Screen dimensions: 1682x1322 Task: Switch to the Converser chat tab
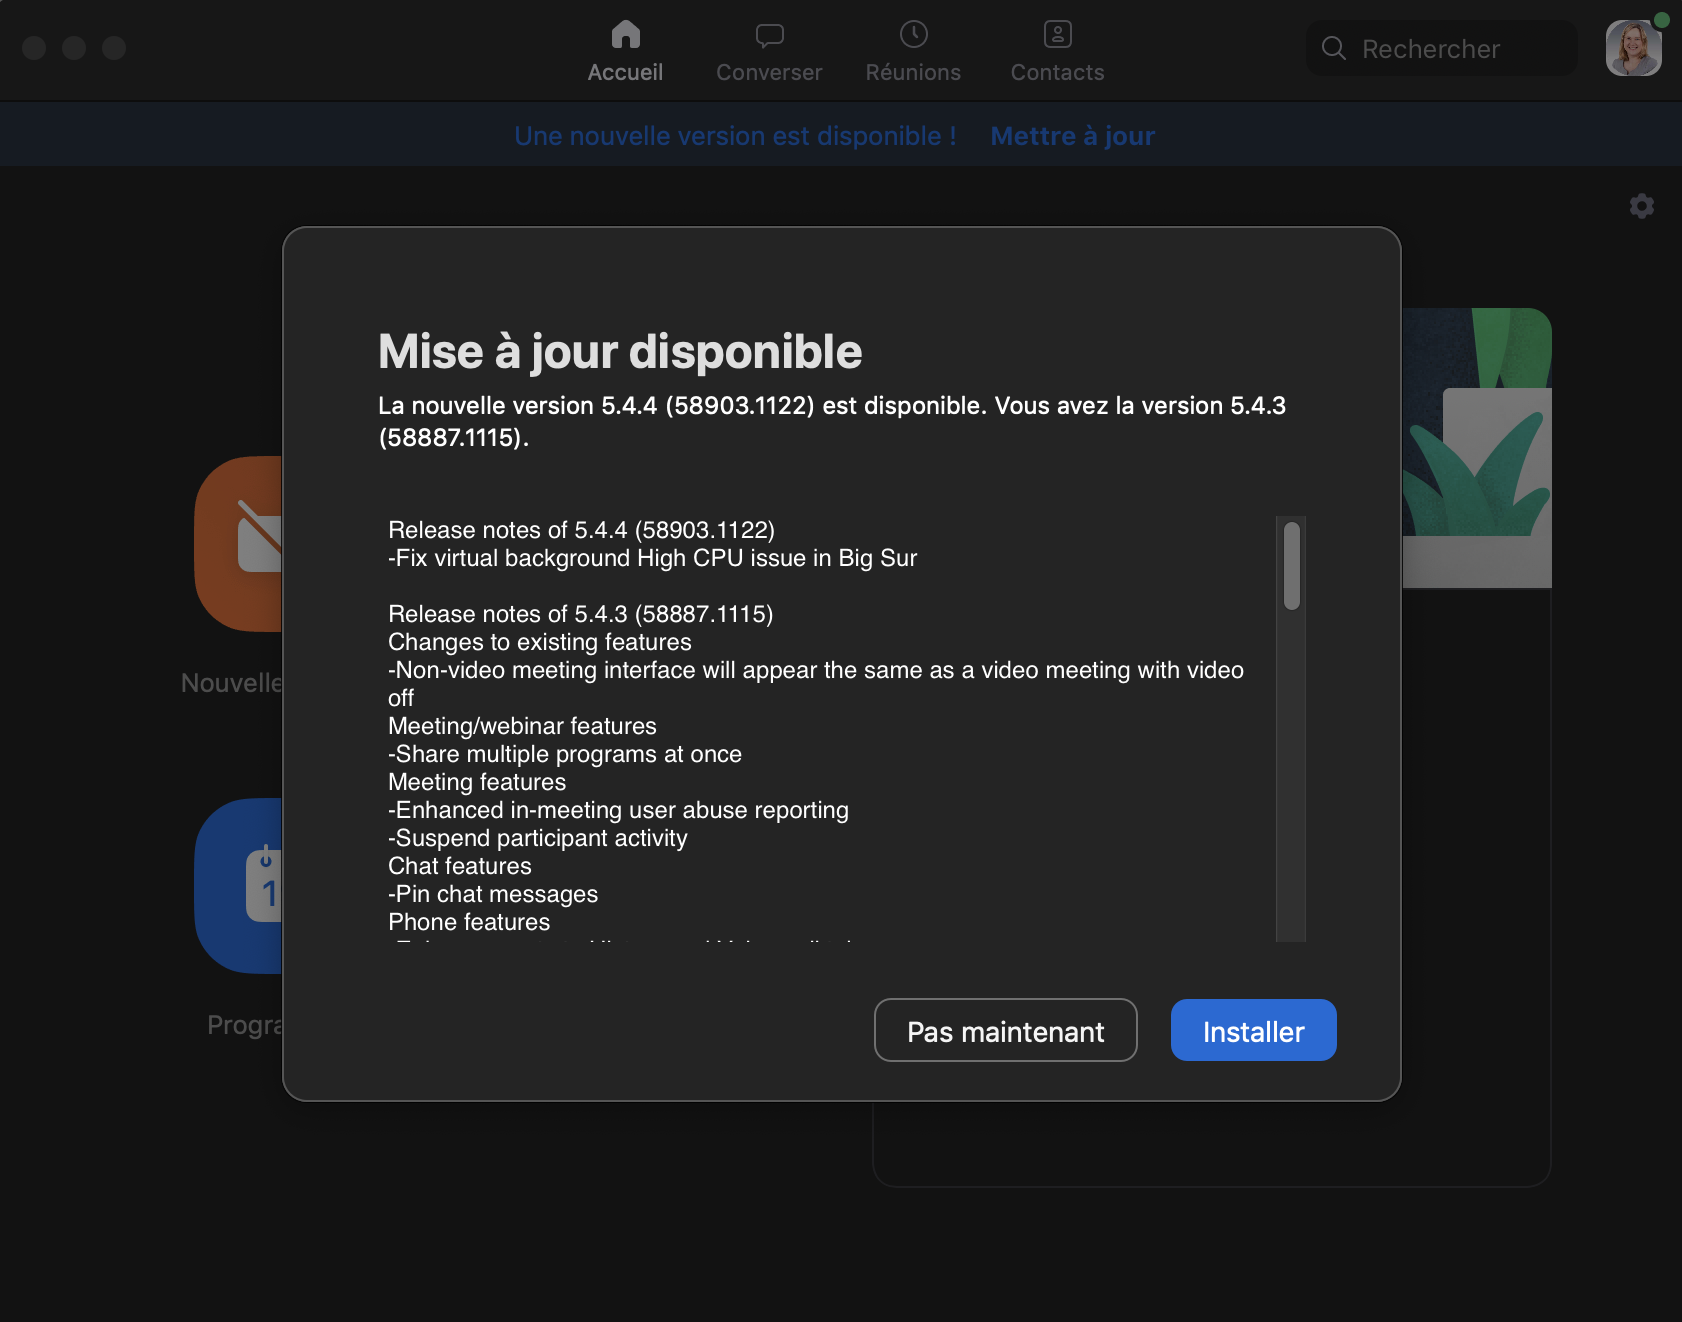768,51
